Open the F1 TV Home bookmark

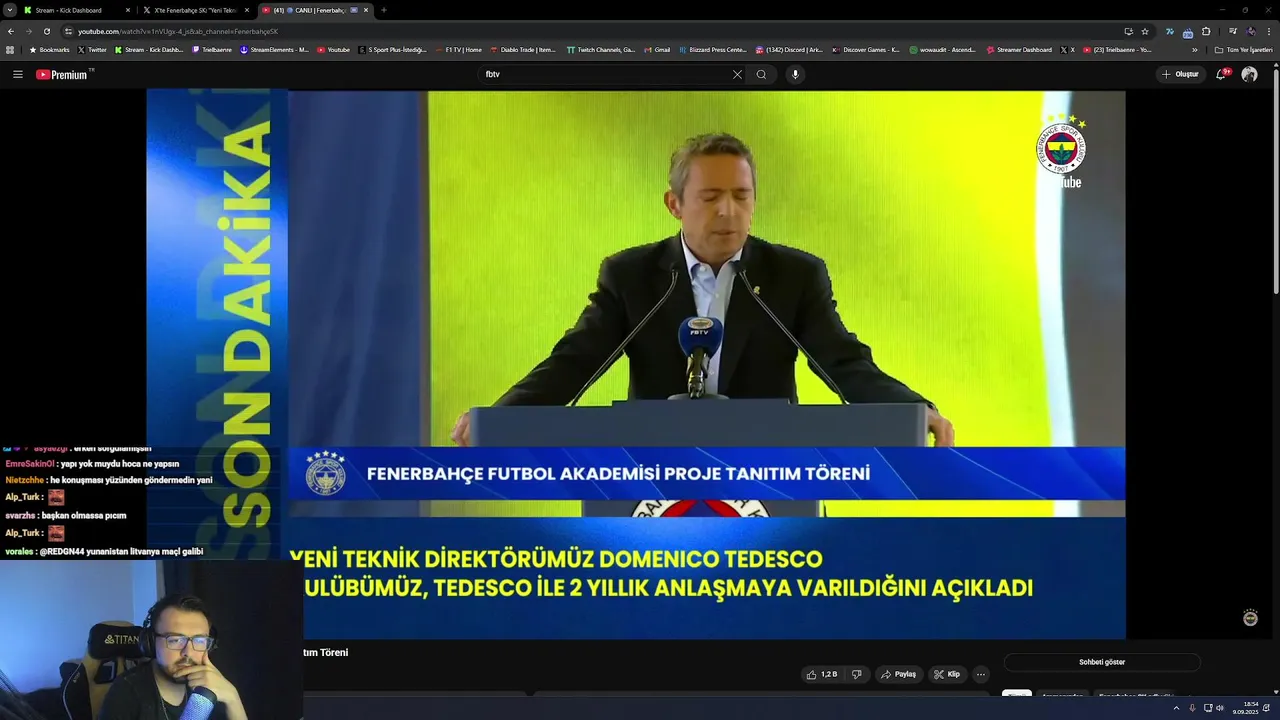point(458,49)
